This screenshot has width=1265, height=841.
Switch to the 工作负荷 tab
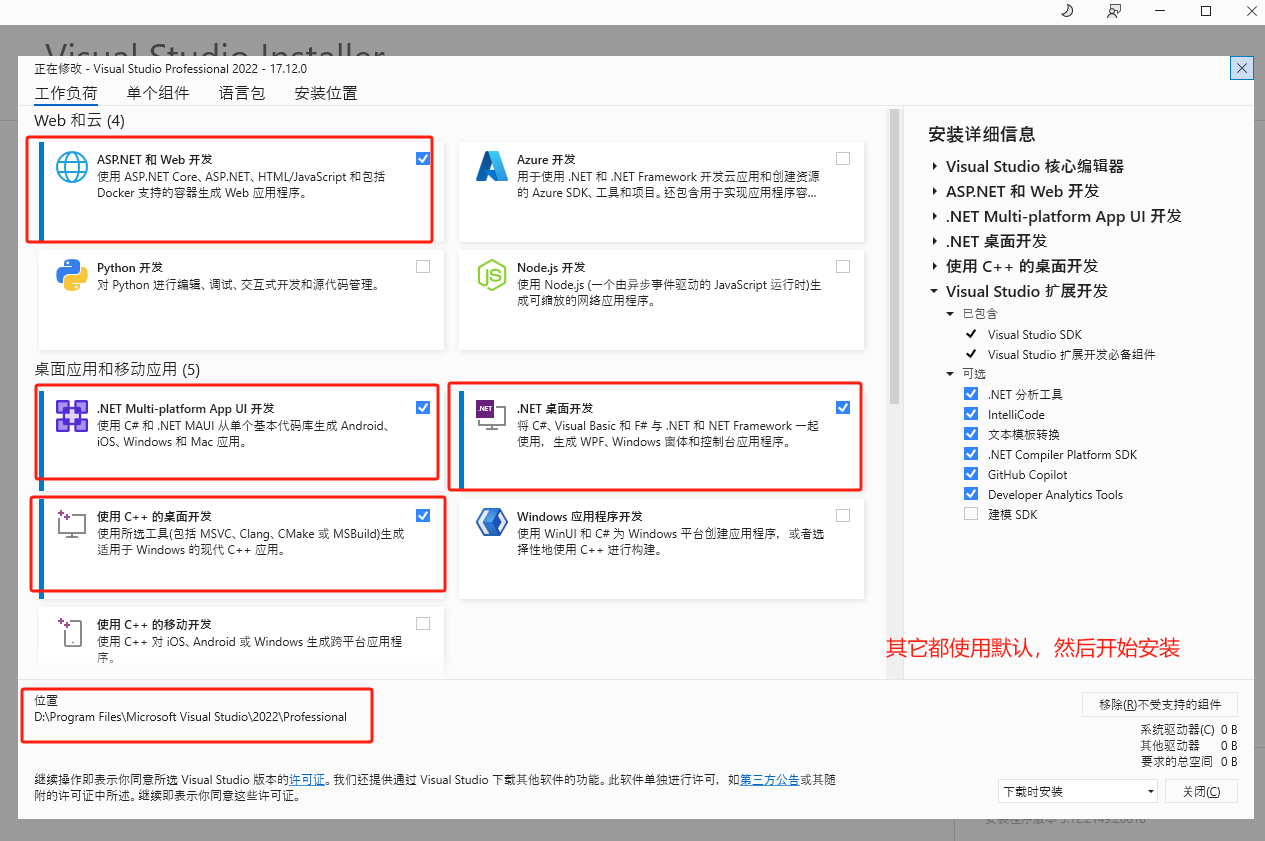coord(66,94)
